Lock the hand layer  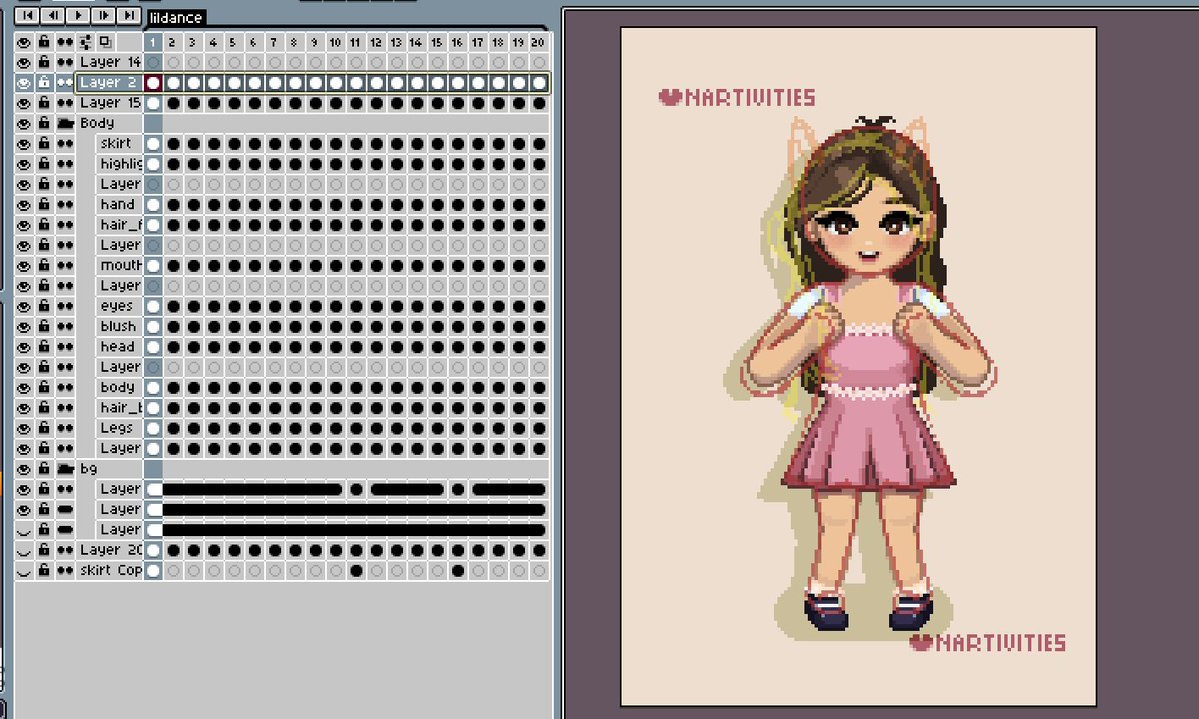44,204
